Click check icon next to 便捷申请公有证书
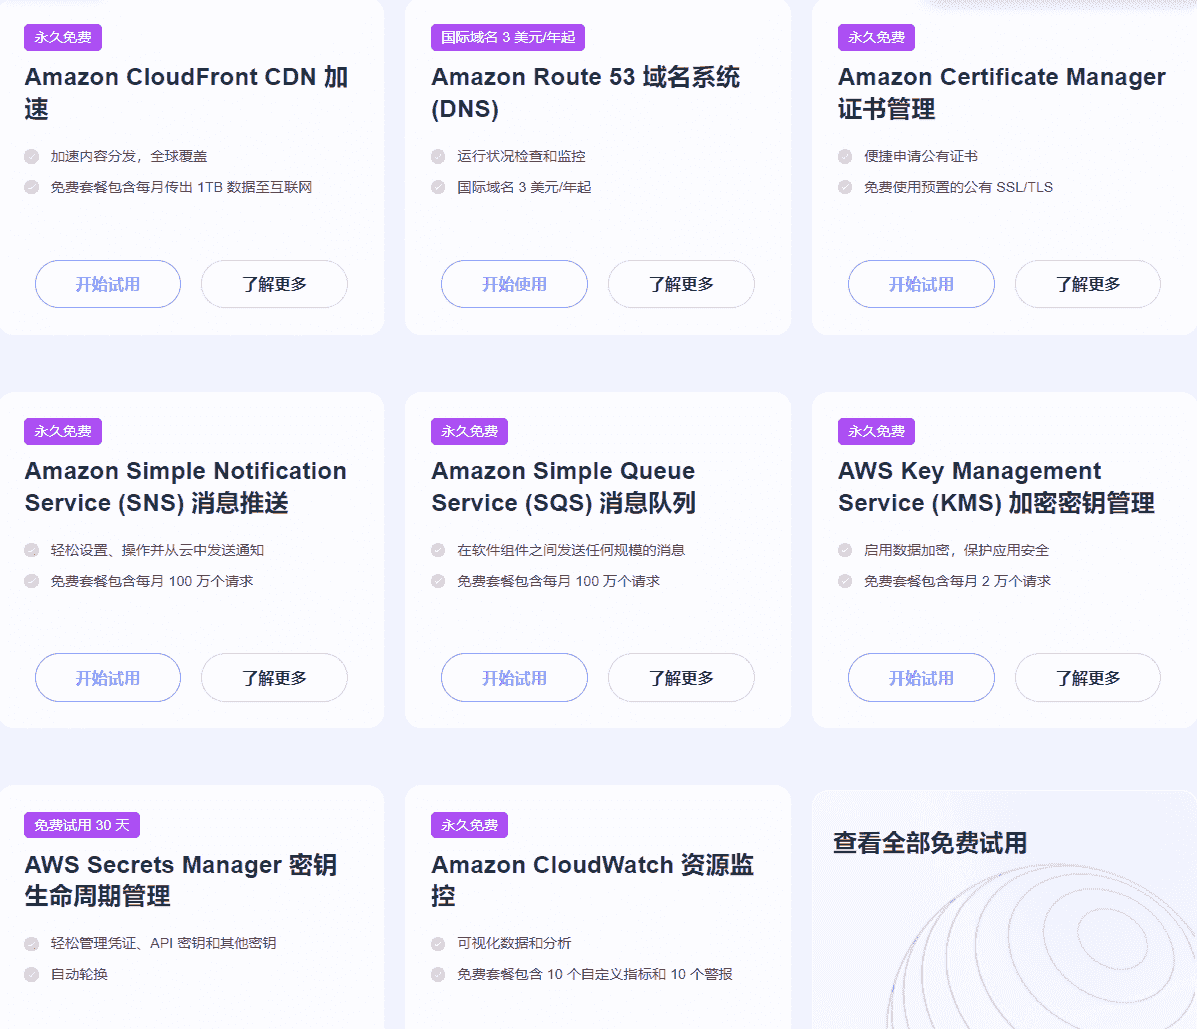 pyautogui.click(x=845, y=156)
